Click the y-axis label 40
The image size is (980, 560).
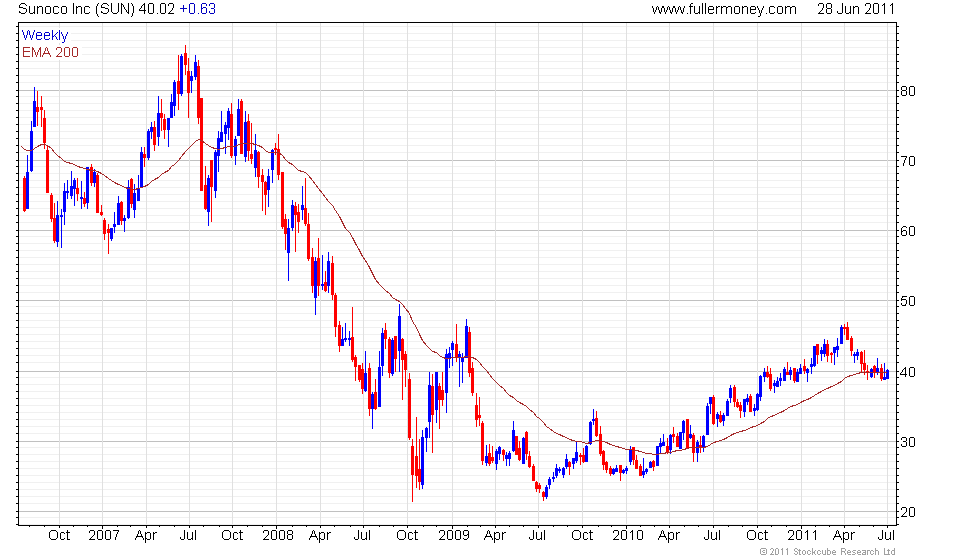point(908,372)
